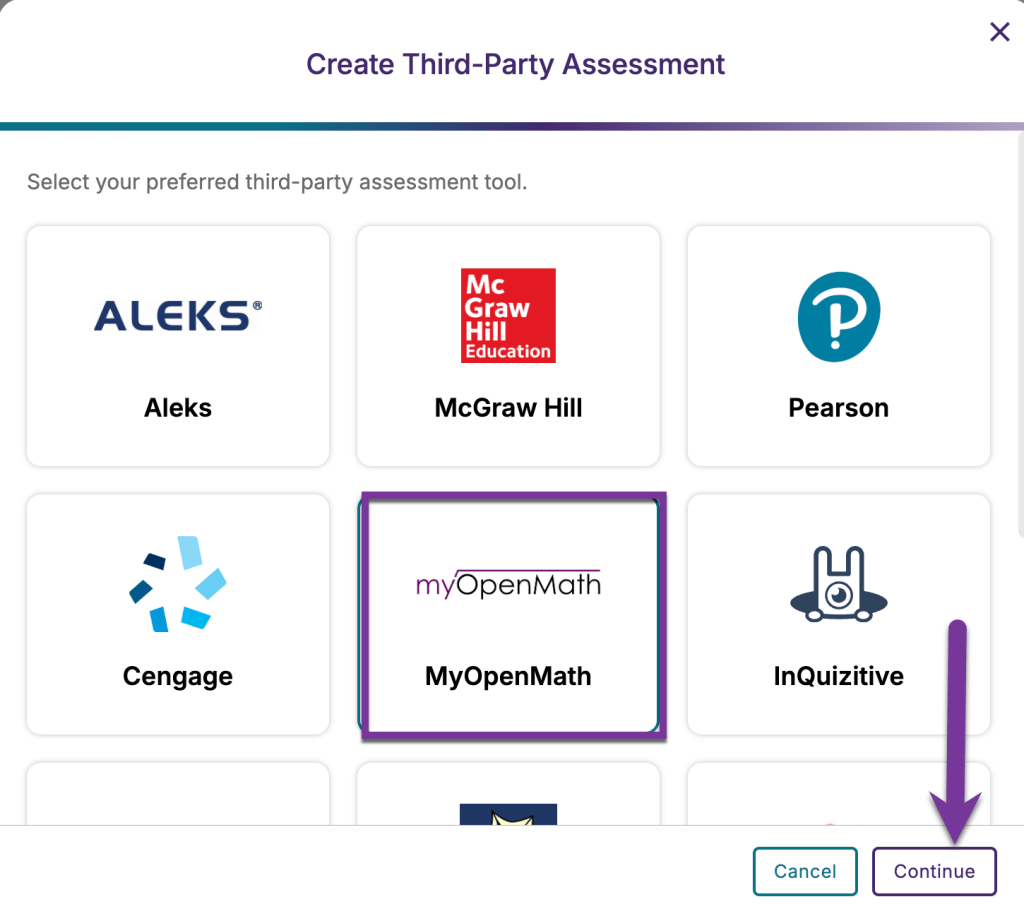Click the "Pearson" label text

(838, 407)
